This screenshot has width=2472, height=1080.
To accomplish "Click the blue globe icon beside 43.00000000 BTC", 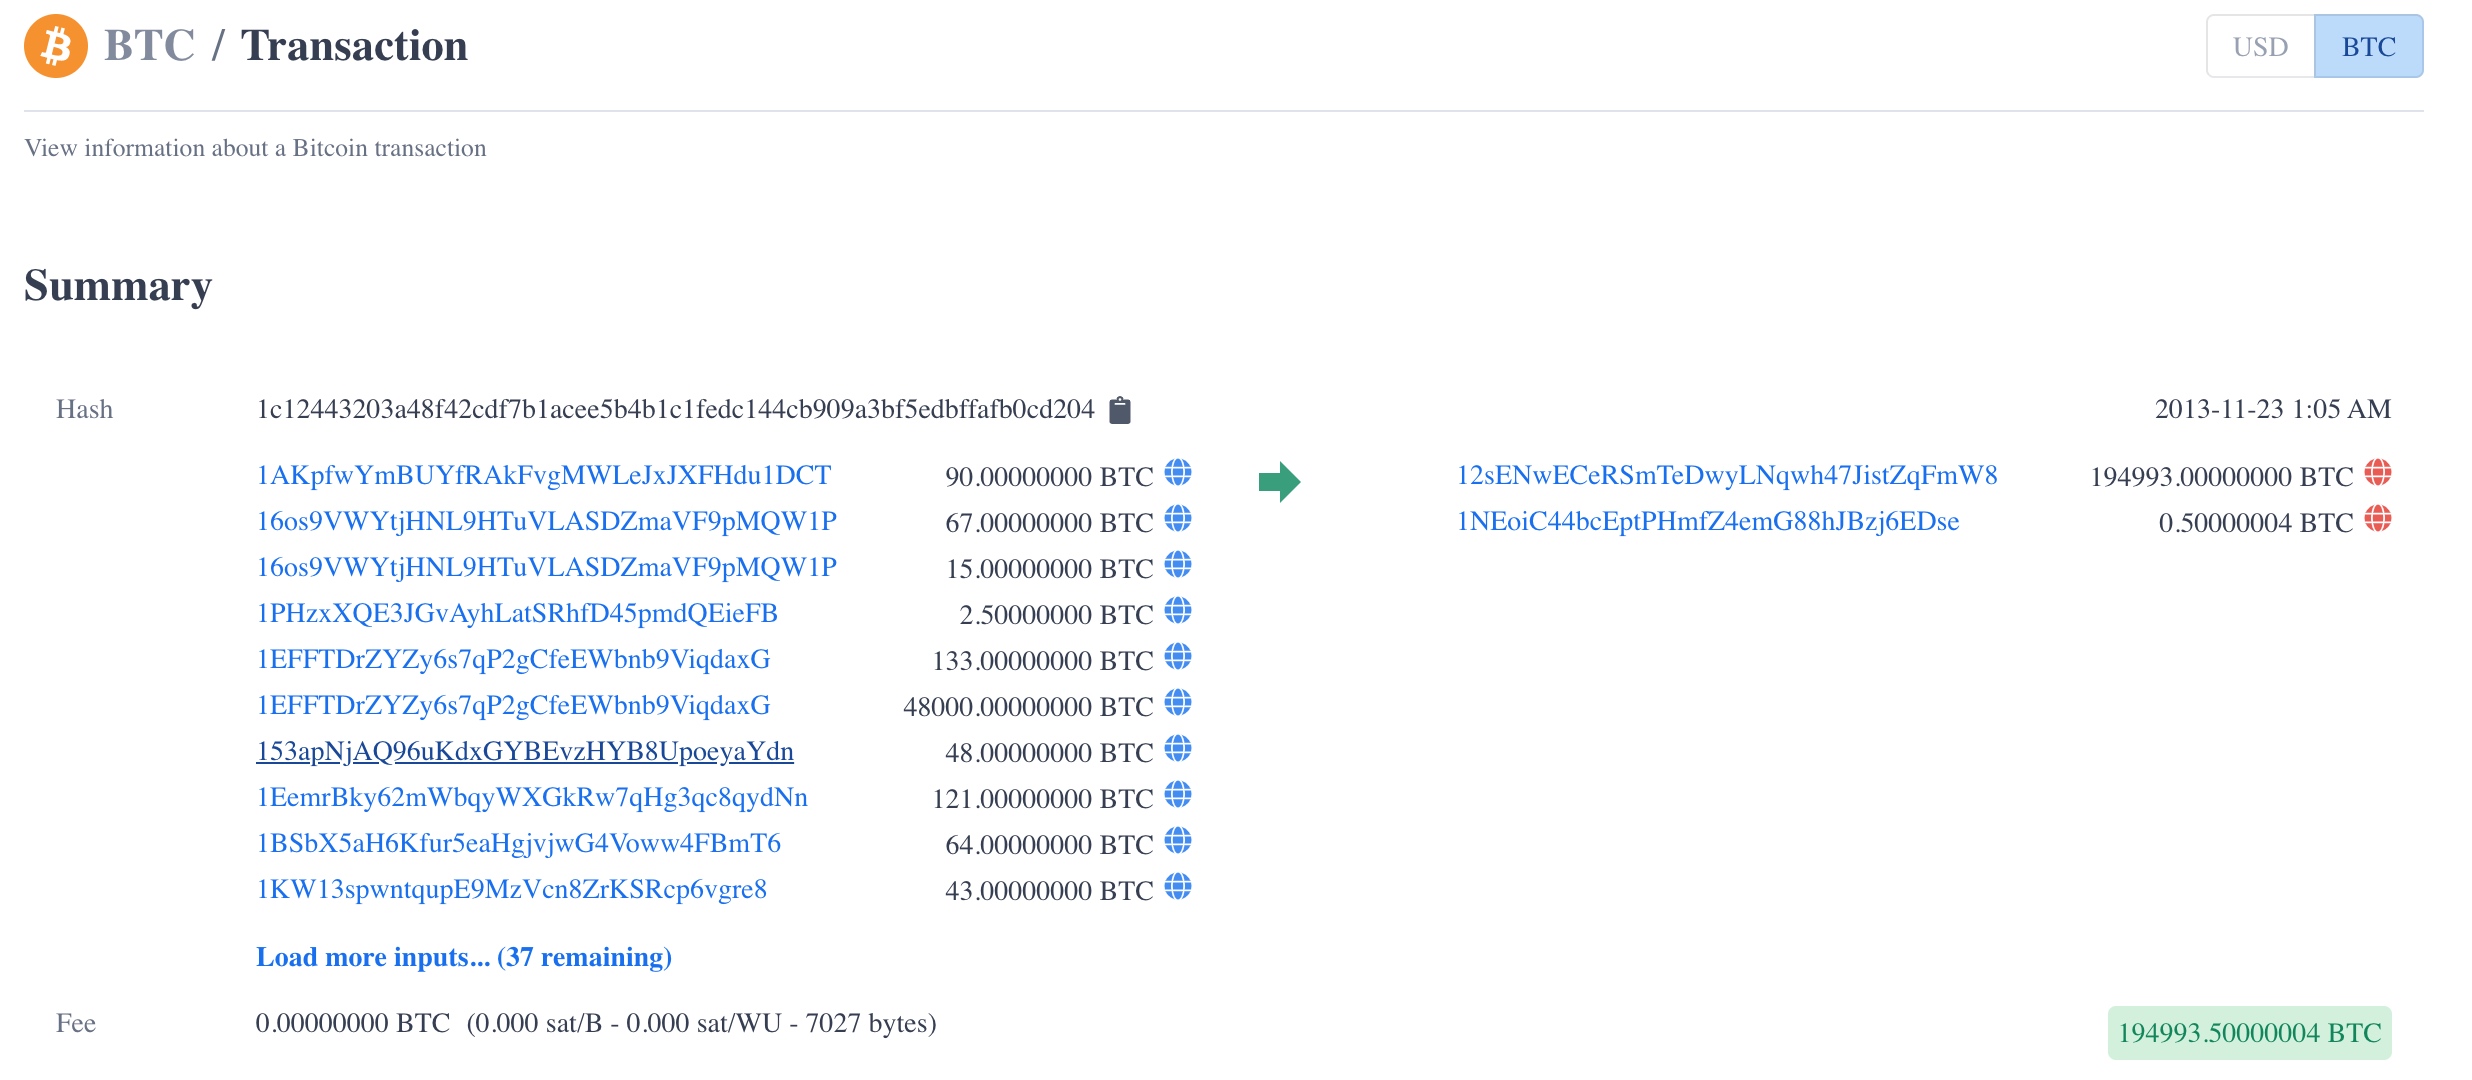I will click(1178, 886).
